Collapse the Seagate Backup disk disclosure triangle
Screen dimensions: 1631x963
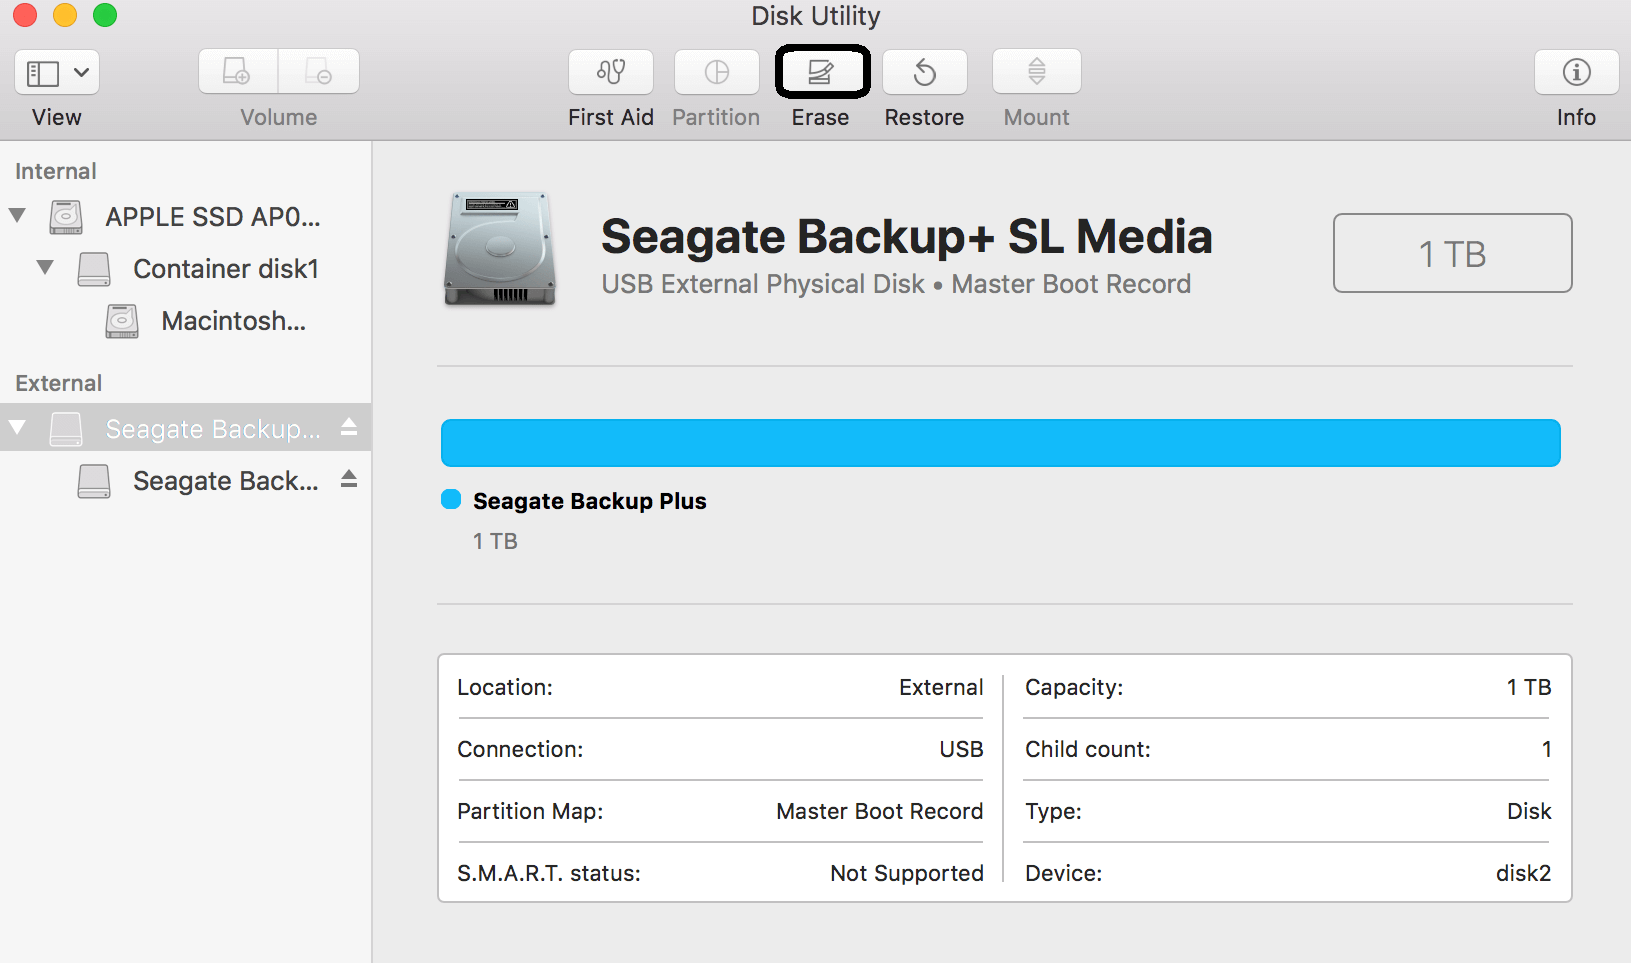click(x=17, y=428)
